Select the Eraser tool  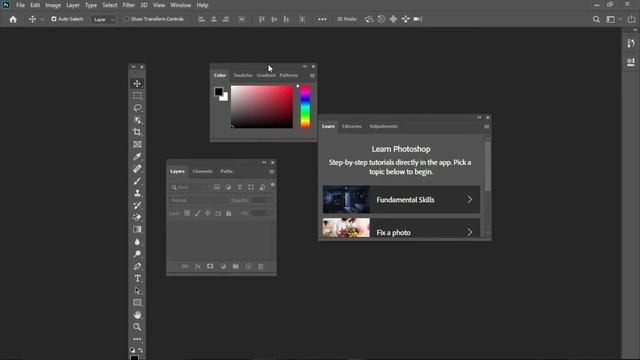137,217
